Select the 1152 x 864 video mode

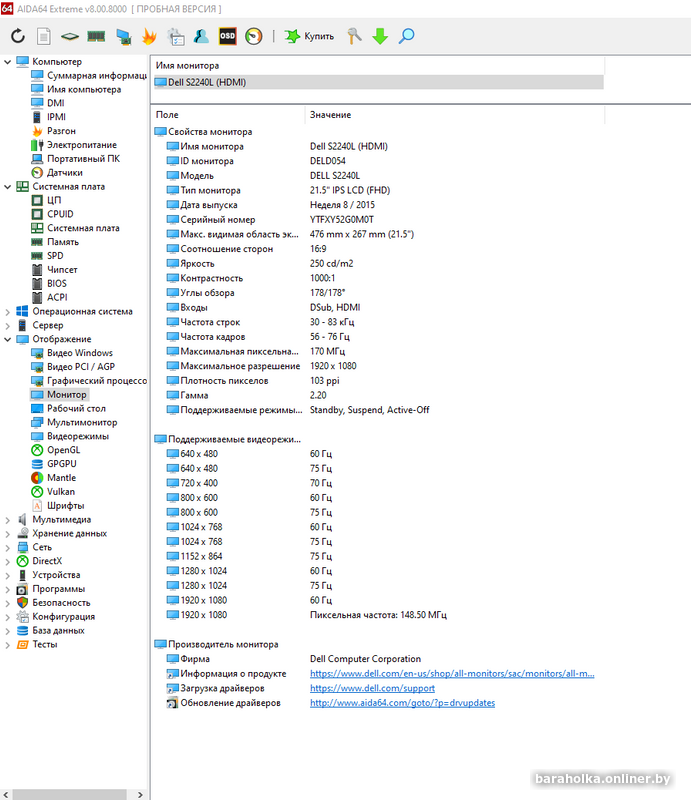[x=379, y=557]
